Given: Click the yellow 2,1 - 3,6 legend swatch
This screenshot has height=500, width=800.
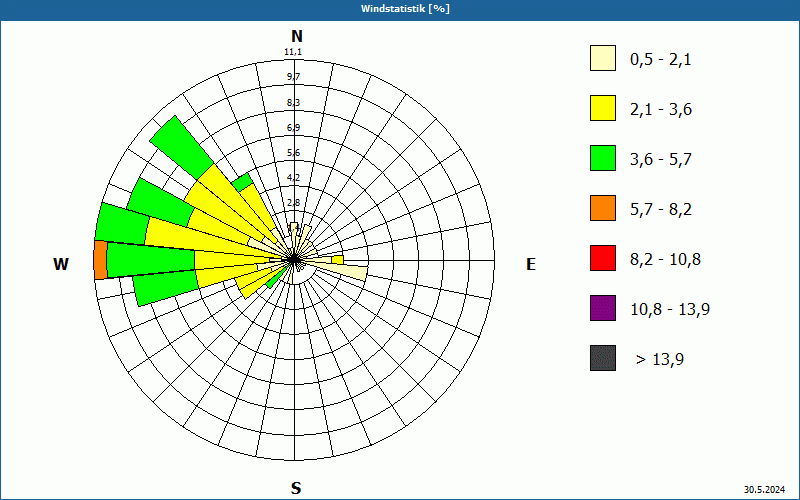Looking at the screenshot, I should coord(603,108).
